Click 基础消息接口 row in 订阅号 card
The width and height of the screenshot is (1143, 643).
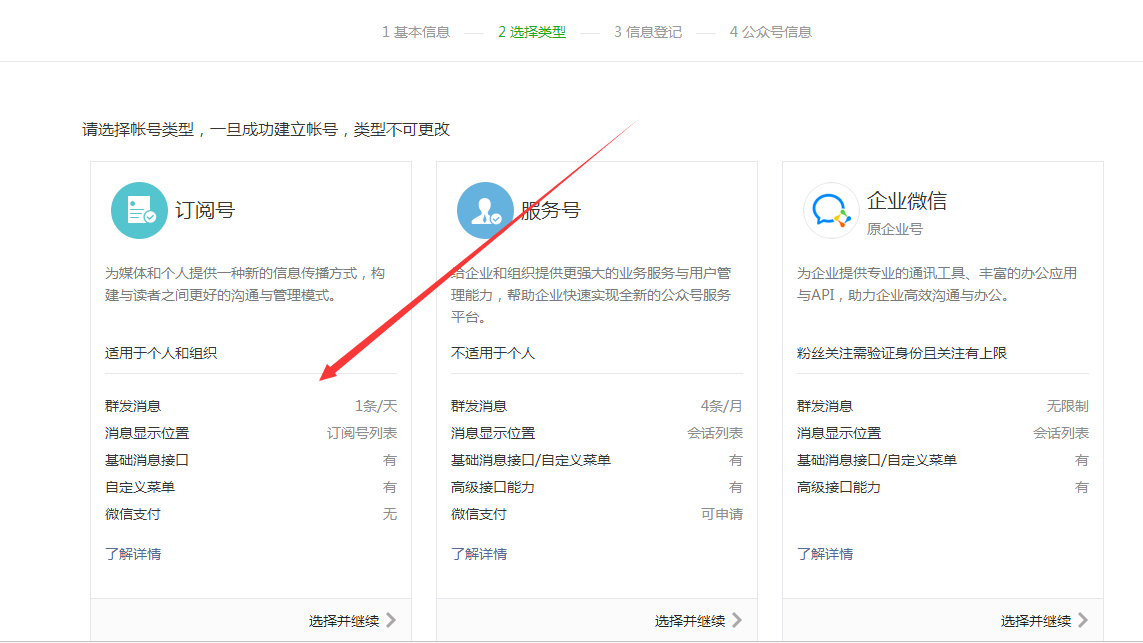(251, 461)
